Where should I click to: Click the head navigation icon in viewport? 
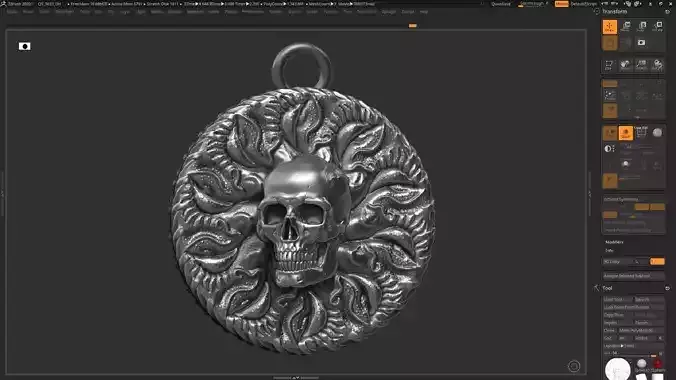(x=574, y=366)
